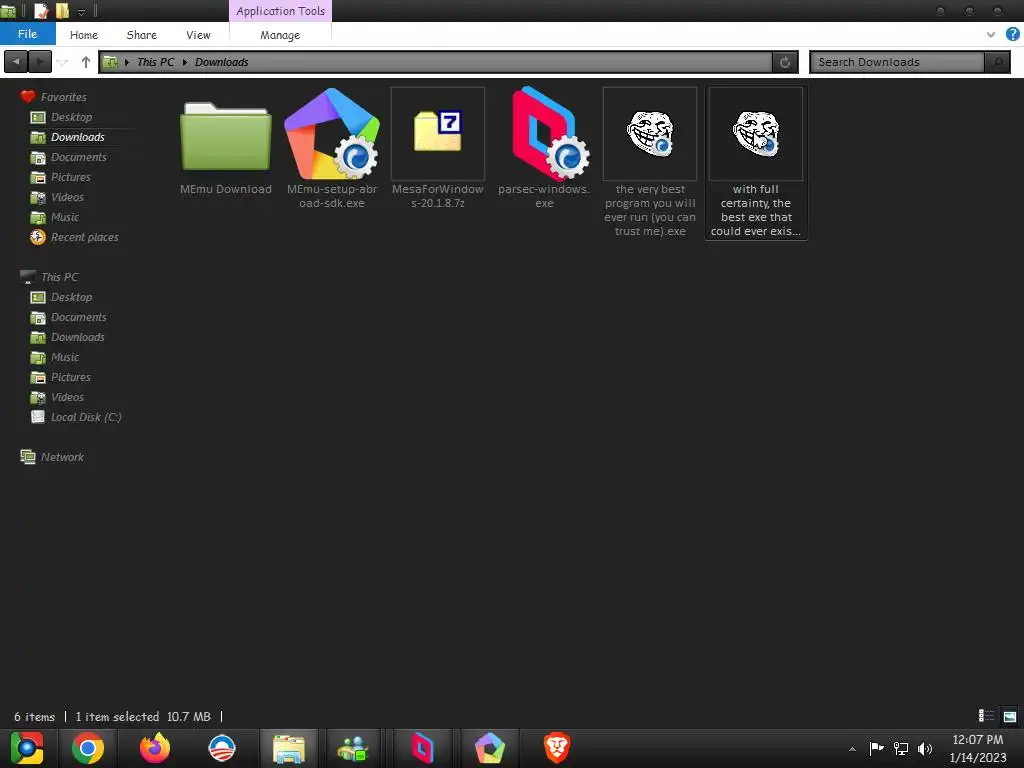The image size is (1024, 768).
Task: Open Action Center flag icon
Action: [x=876, y=748]
